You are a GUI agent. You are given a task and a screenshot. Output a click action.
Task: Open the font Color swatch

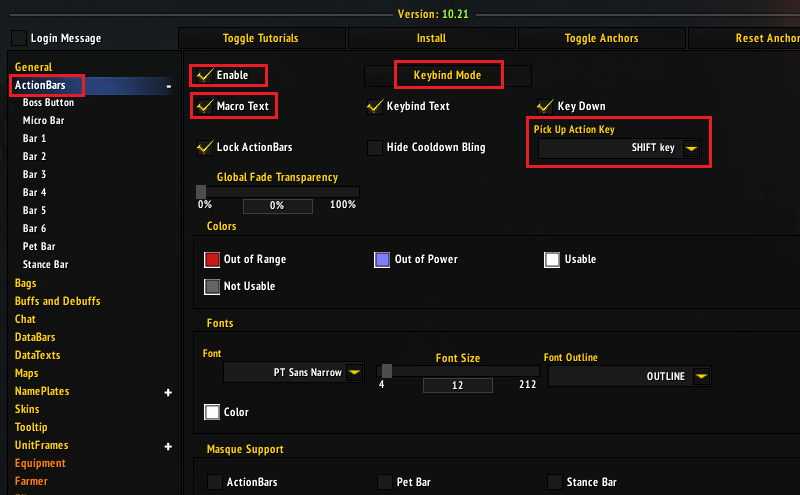tap(212, 412)
